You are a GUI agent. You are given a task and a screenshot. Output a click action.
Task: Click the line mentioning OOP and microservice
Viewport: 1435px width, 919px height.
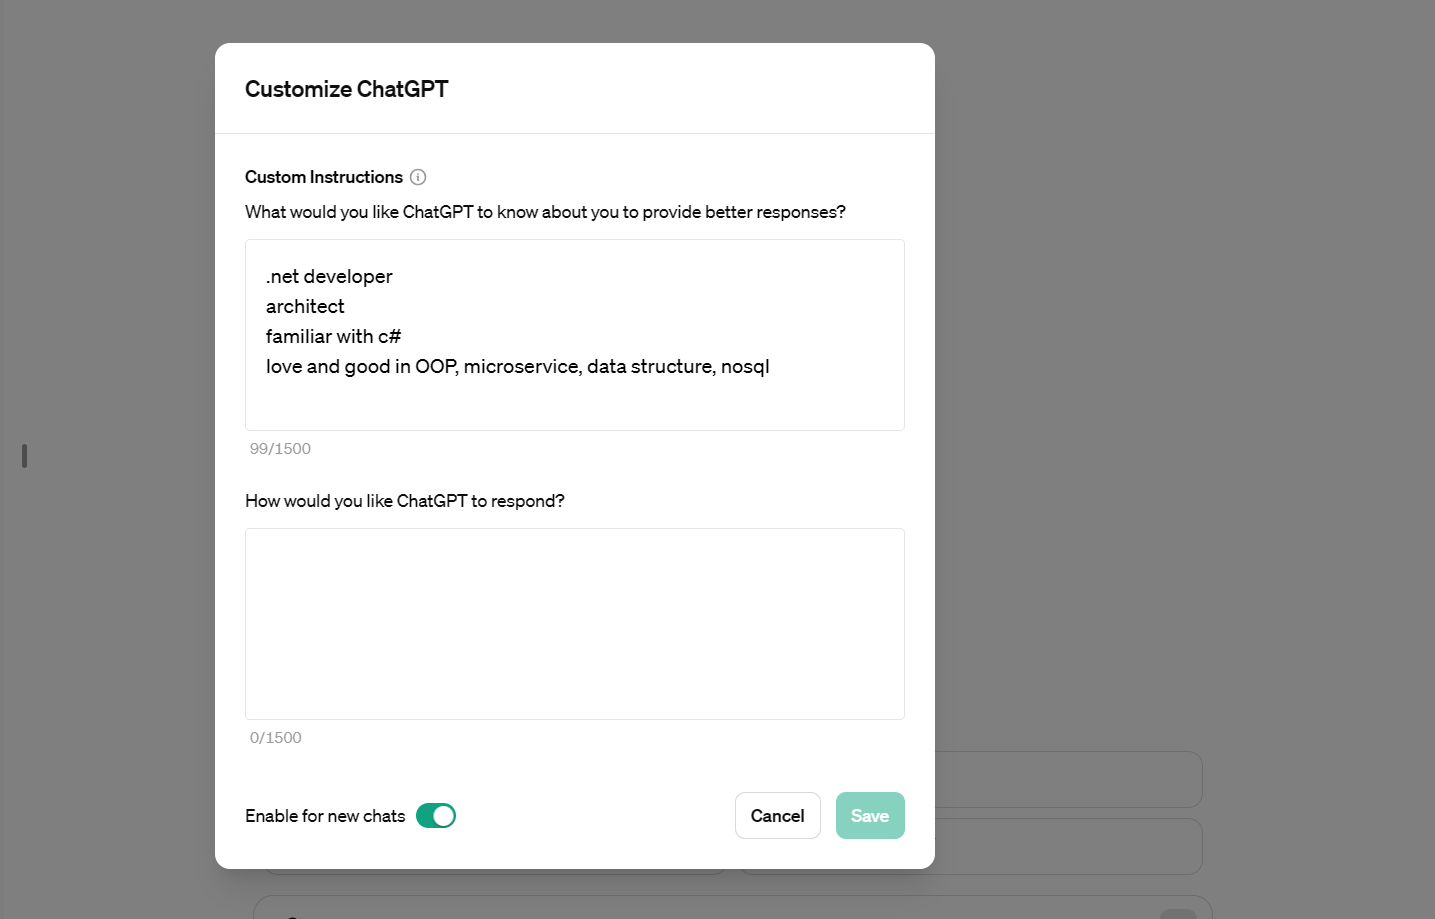tap(517, 367)
